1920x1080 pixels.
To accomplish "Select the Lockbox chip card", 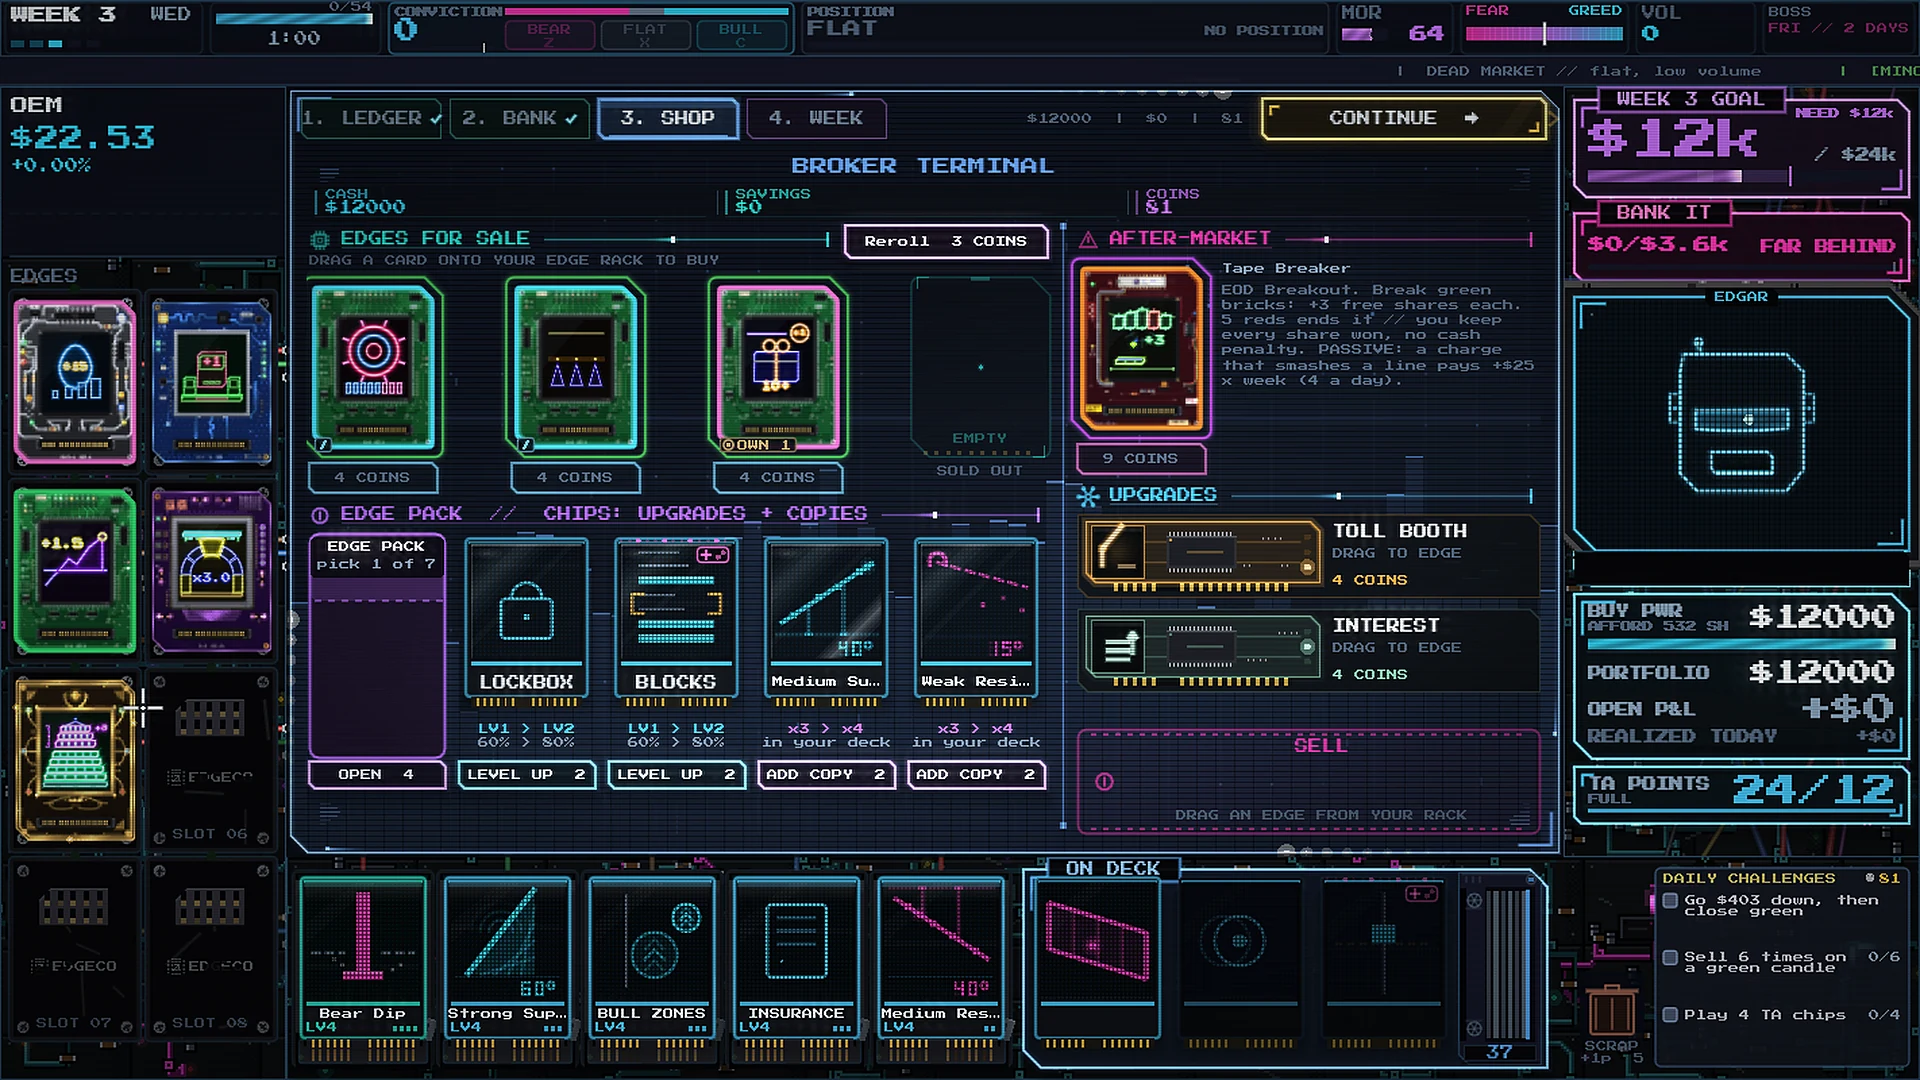I will click(x=526, y=620).
